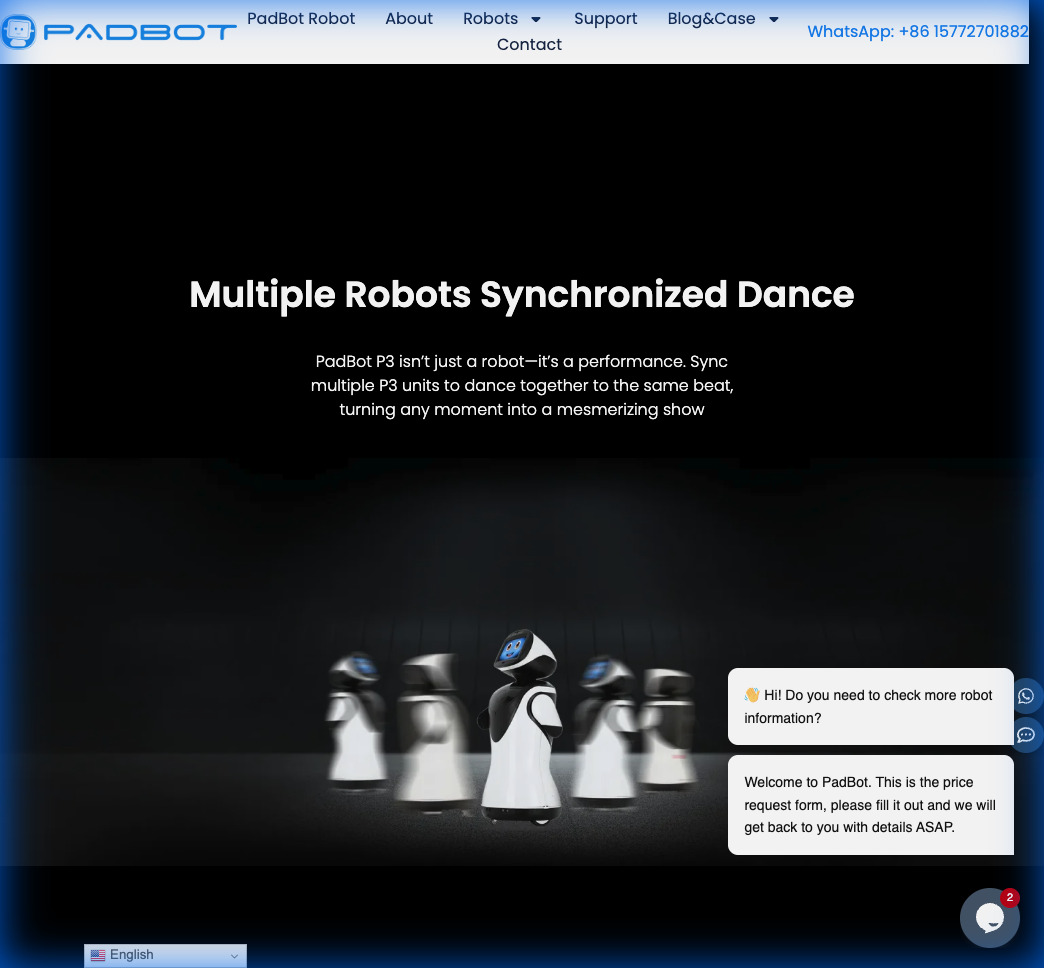1044x968 pixels.
Task: Click the speech bubble messaging icon on the right
Action: (1026, 736)
